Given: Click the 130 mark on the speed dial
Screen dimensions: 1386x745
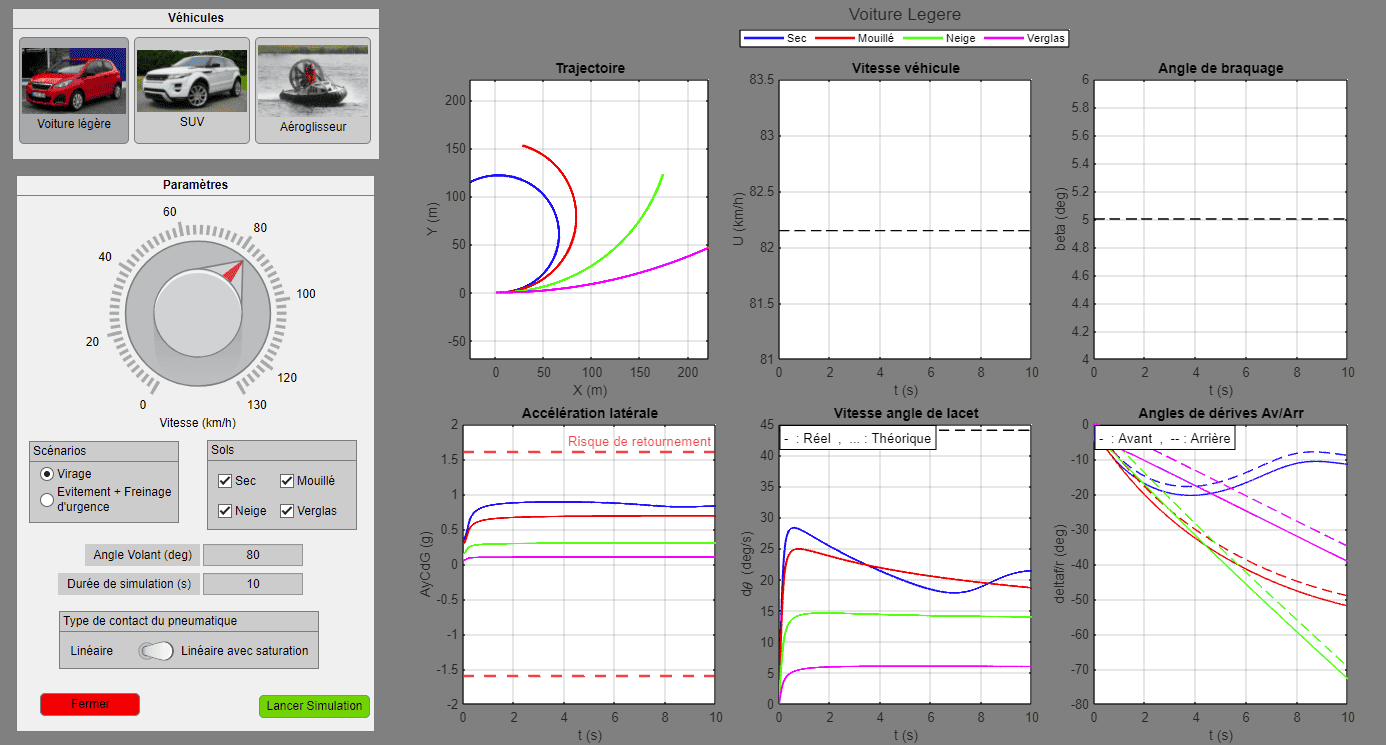Looking at the screenshot, I should pyautogui.click(x=257, y=404).
